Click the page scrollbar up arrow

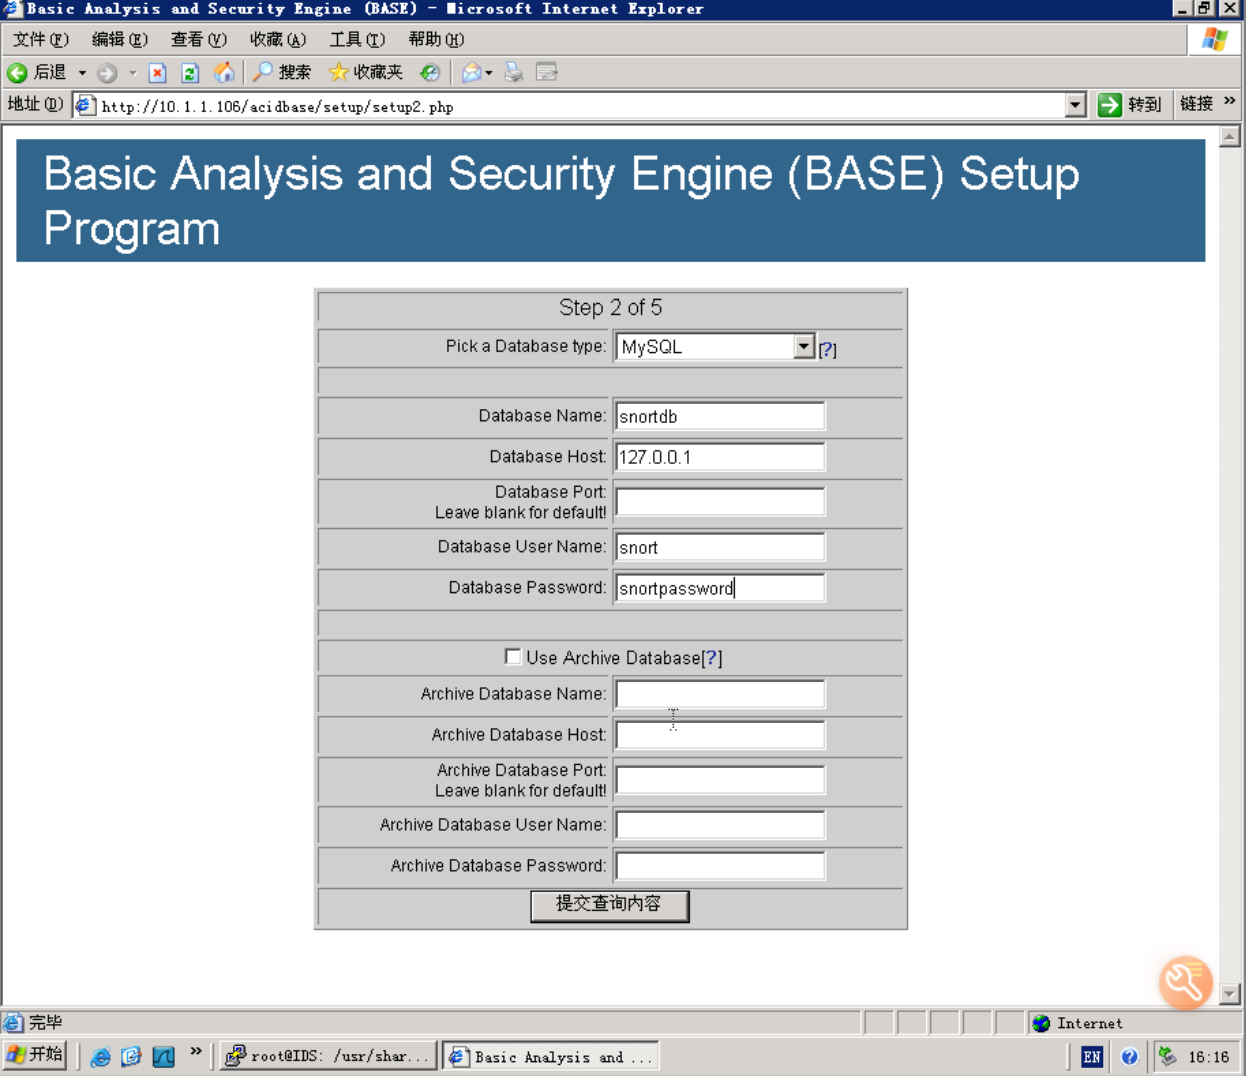(x=1231, y=137)
